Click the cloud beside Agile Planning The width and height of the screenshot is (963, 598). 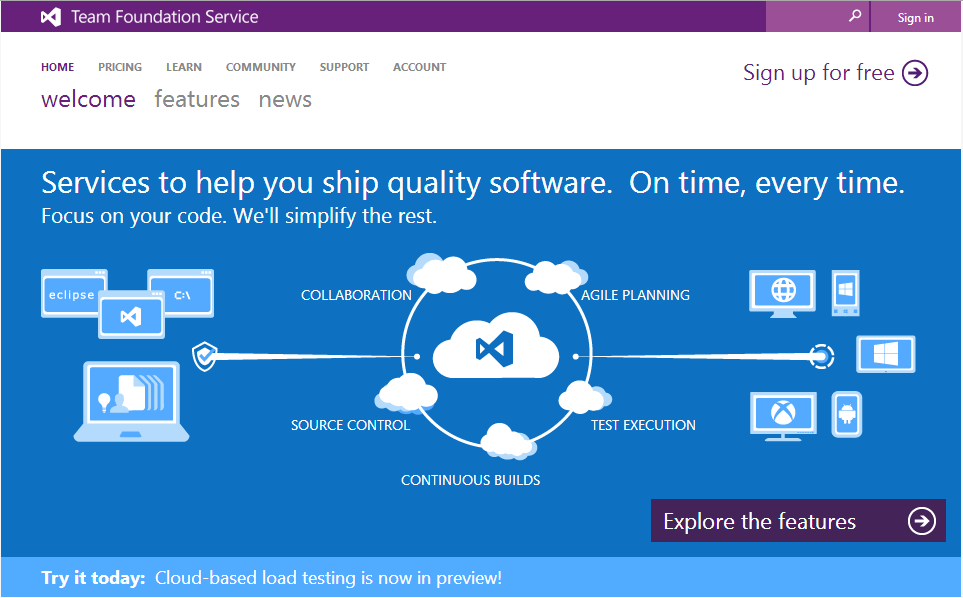(x=556, y=277)
